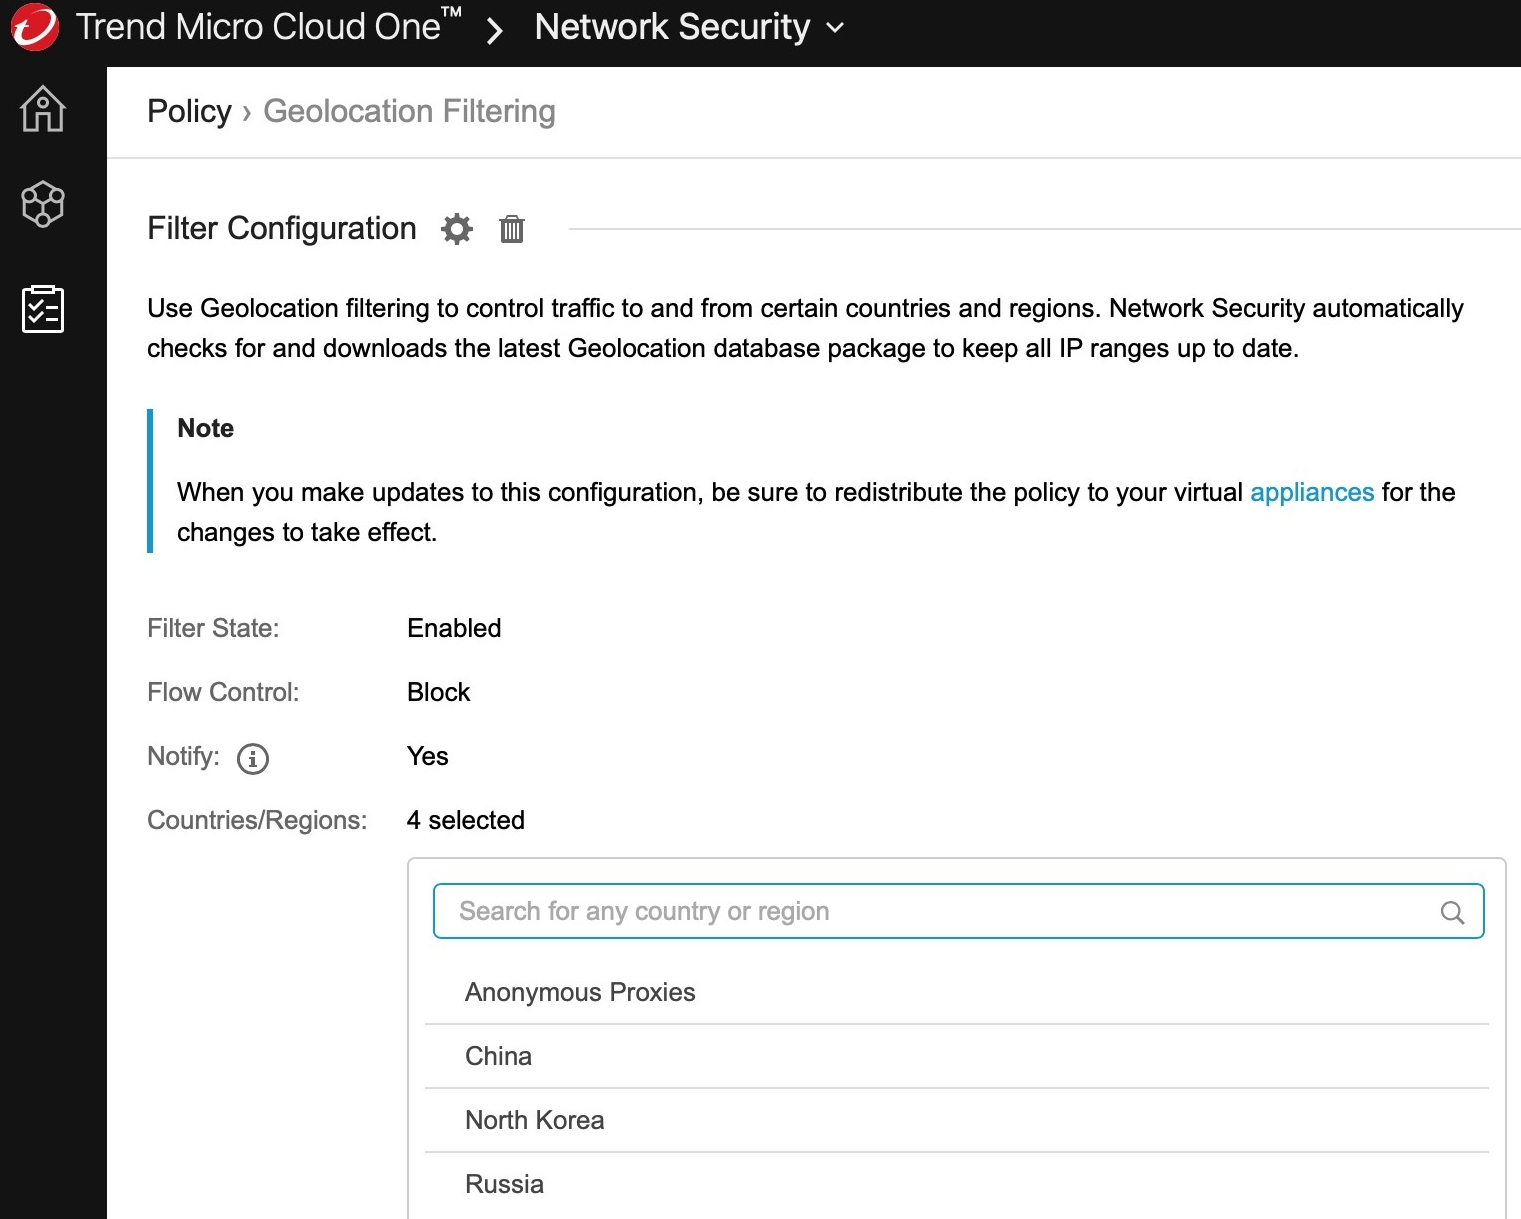Click the Trend Micro logo icon

[x=35, y=27]
